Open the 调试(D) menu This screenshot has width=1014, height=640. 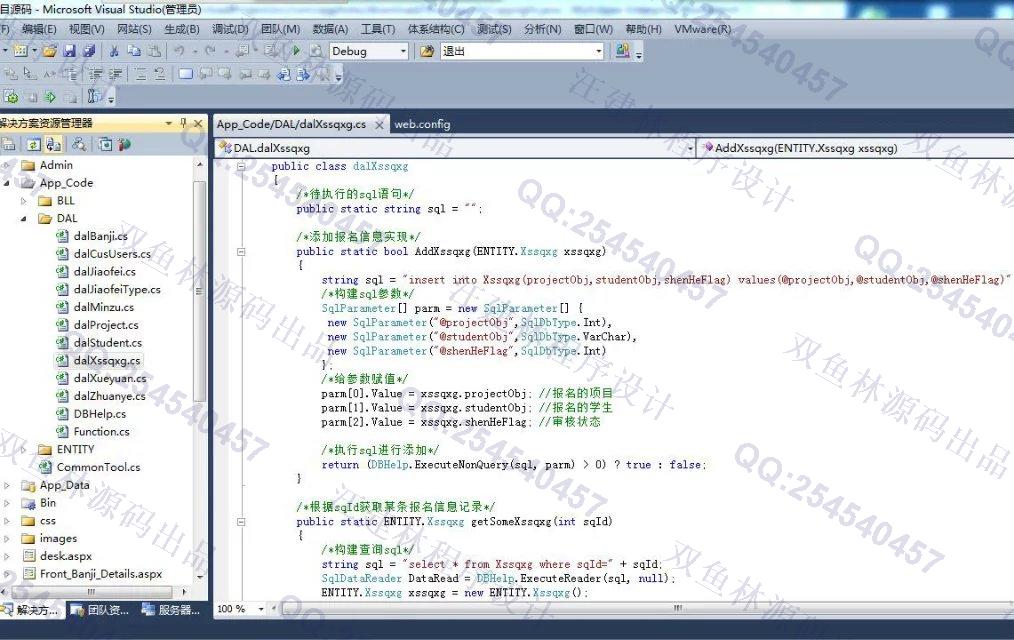[x=230, y=29]
